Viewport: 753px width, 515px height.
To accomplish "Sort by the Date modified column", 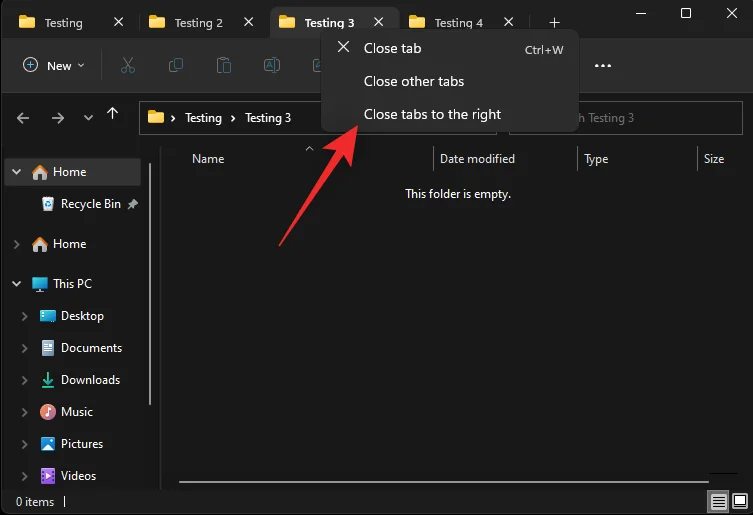I will (x=477, y=159).
